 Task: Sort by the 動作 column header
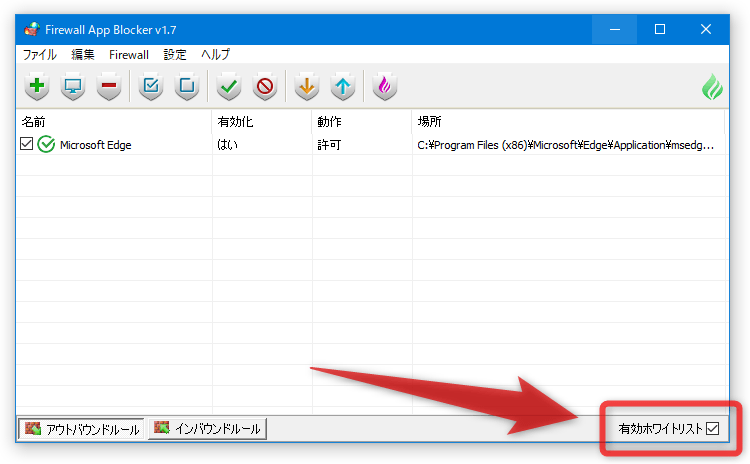362,122
